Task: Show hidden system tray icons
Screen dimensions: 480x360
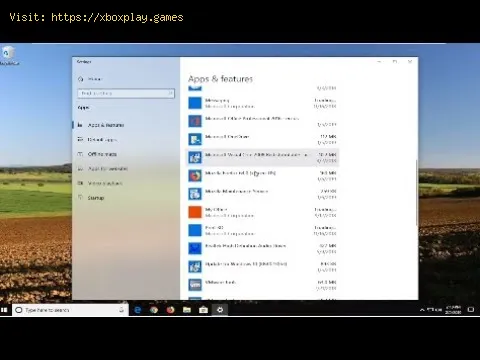Action: [x=422, y=310]
